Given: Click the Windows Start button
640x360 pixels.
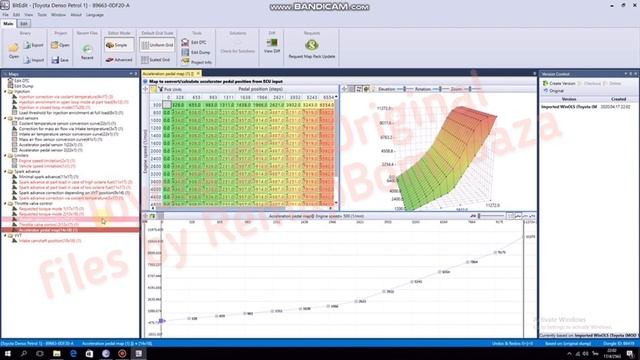Looking at the screenshot, I should [x=7, y=353].
